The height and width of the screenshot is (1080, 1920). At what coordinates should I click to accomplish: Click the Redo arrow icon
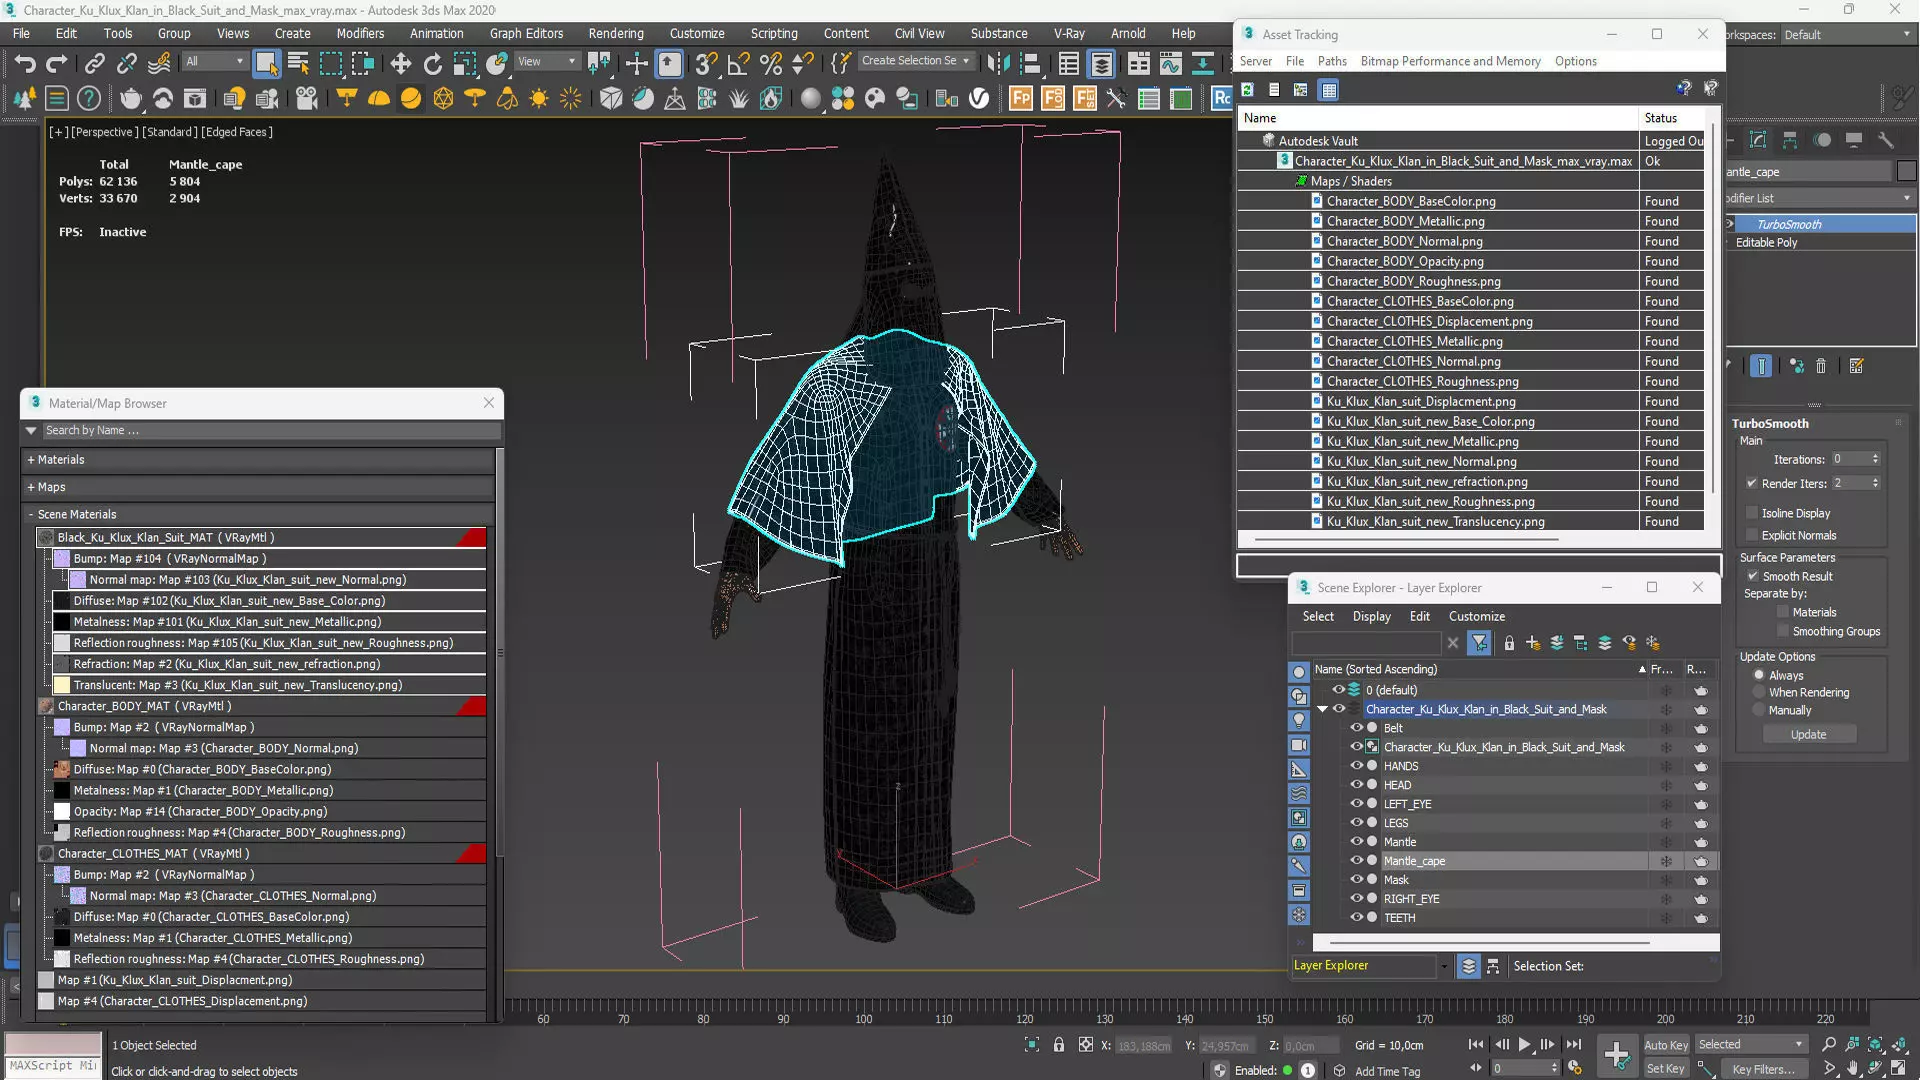57,64
